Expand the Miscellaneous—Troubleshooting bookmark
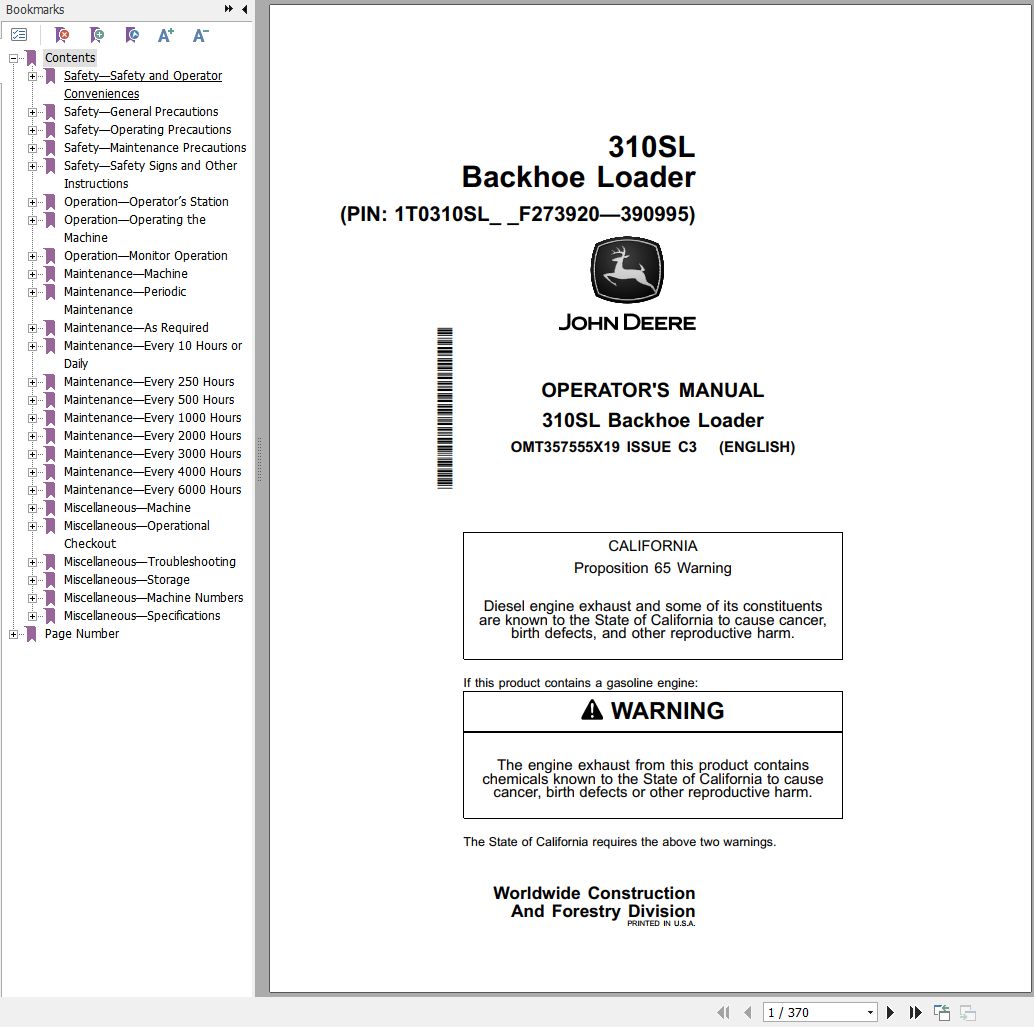Screen dimensions: 1034x1027 coord(34,561)
